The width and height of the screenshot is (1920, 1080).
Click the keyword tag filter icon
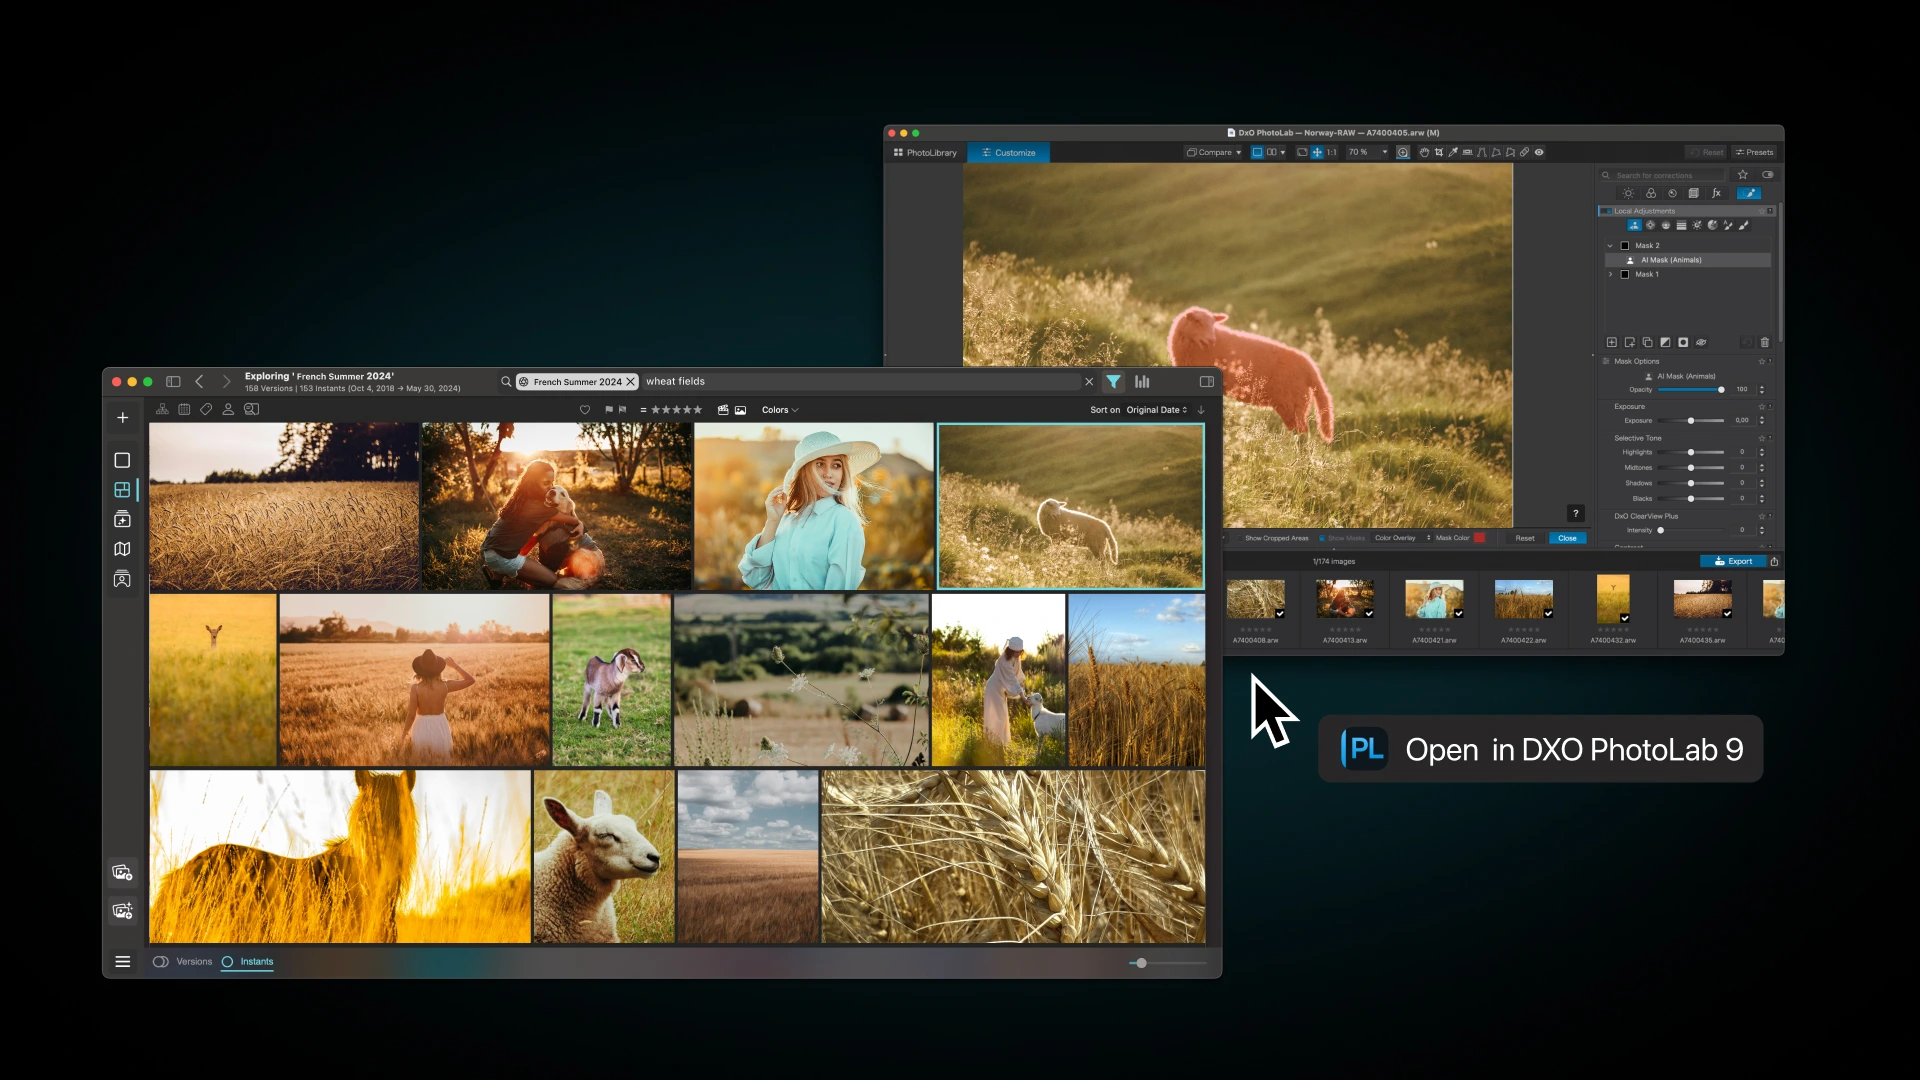[206, 409]
